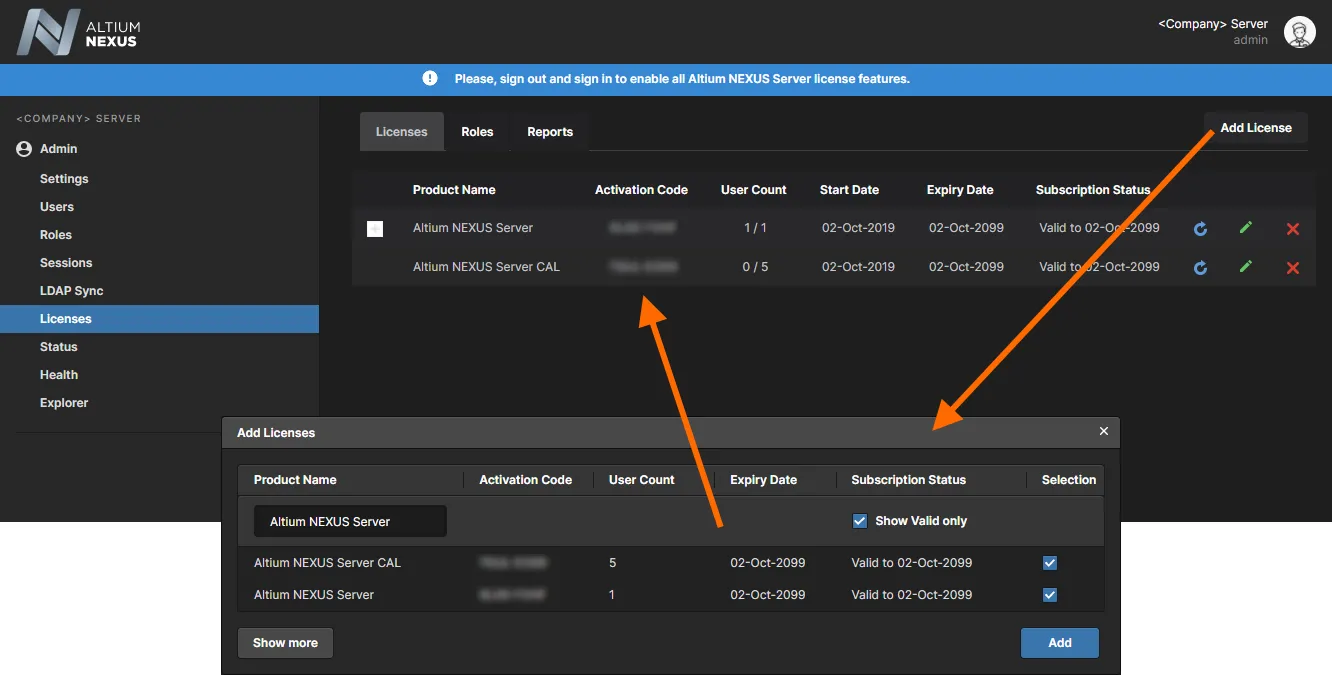Switch to the Licenses tab

(x=402, y=132)
